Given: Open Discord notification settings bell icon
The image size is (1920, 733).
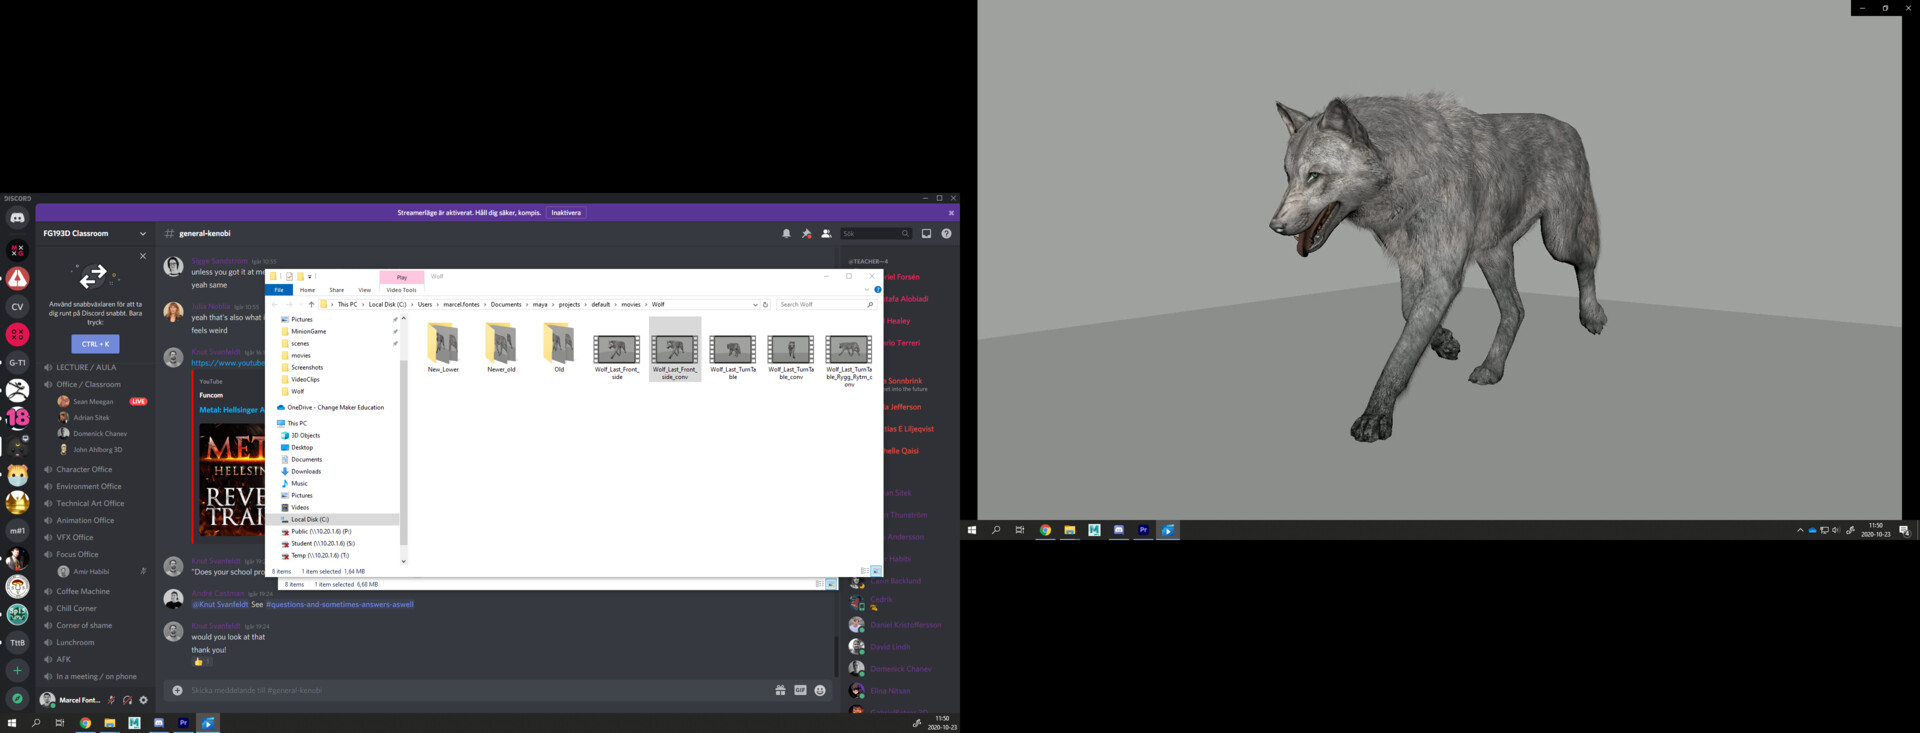Looking at the screenshot, I should [x=786, y=233].
